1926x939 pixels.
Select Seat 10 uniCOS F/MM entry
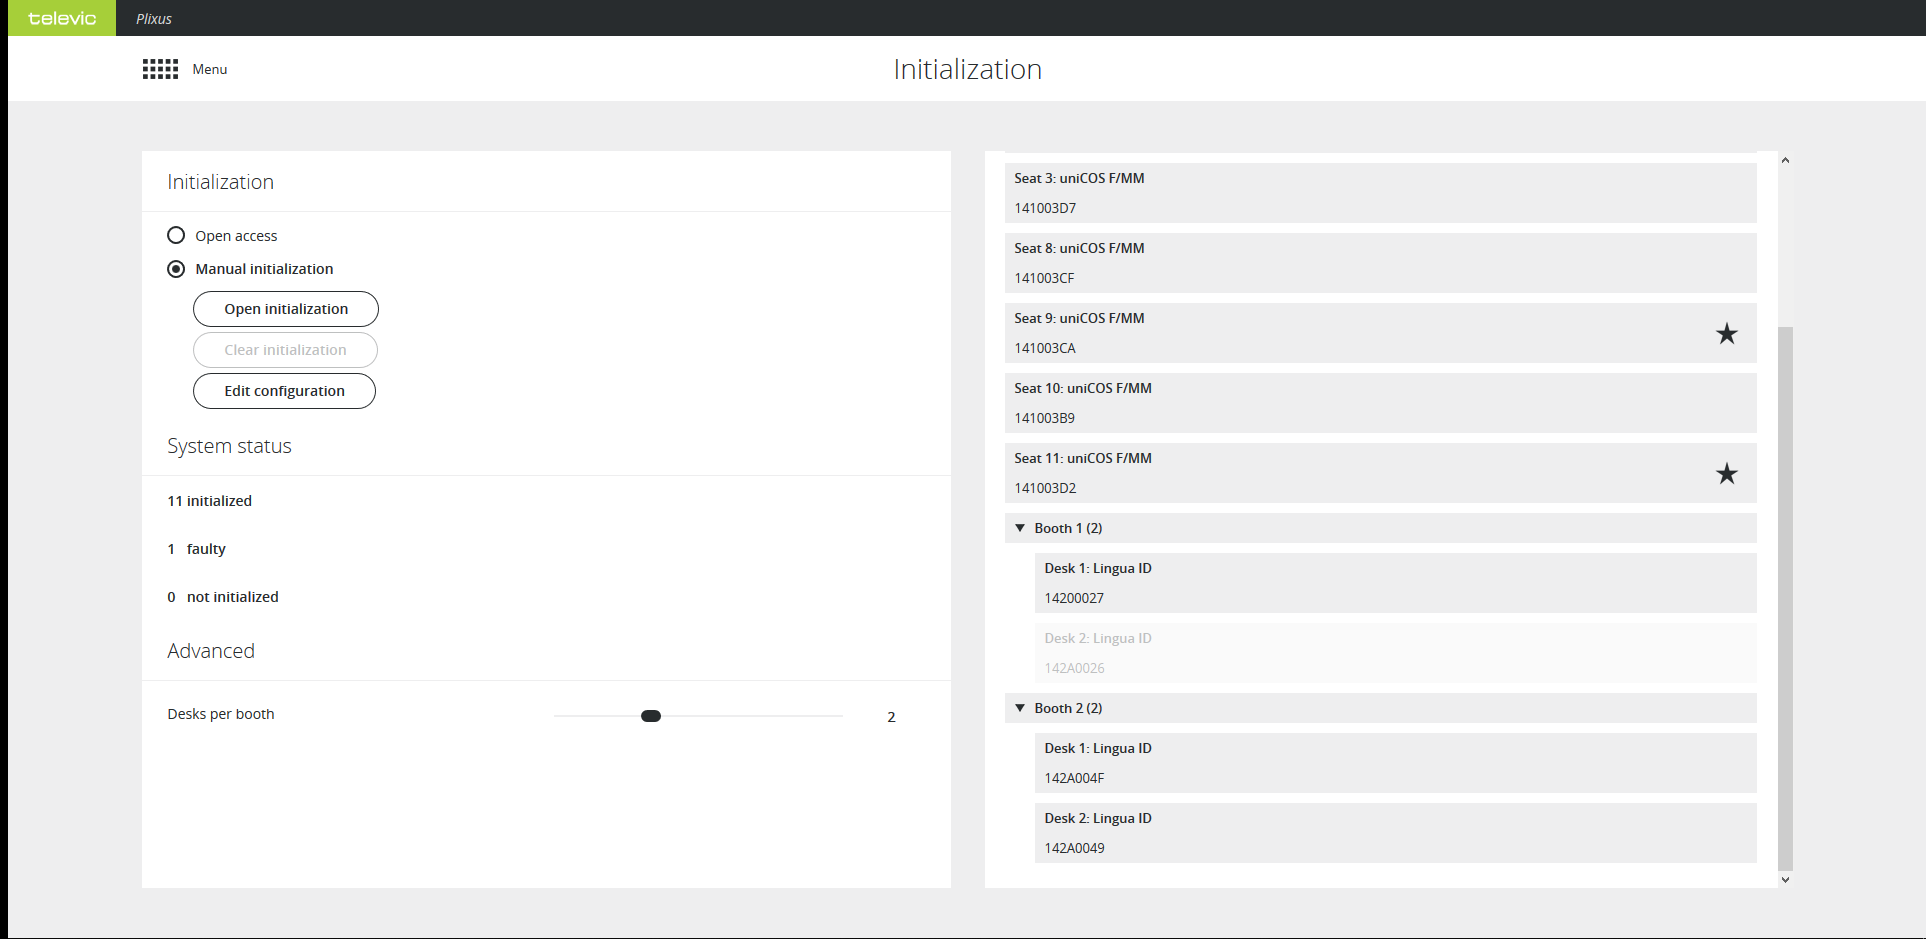pyautogui.click(x=1380, y=403)
